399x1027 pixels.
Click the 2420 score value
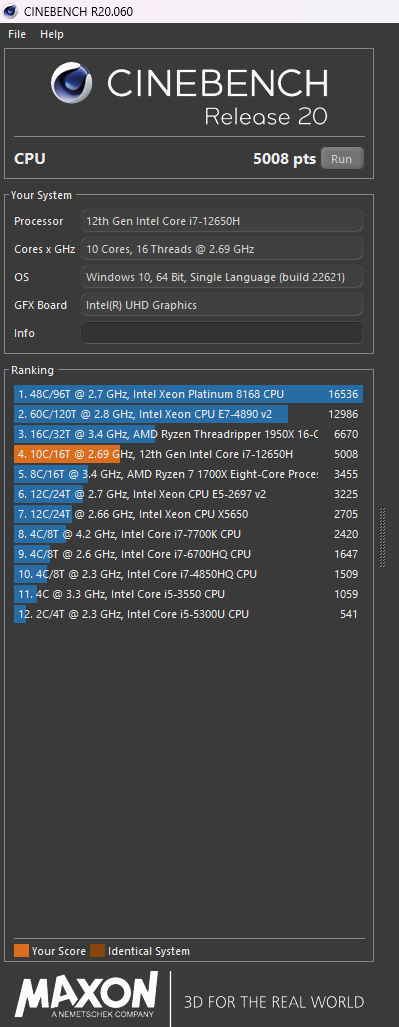(x=346, y=534)
